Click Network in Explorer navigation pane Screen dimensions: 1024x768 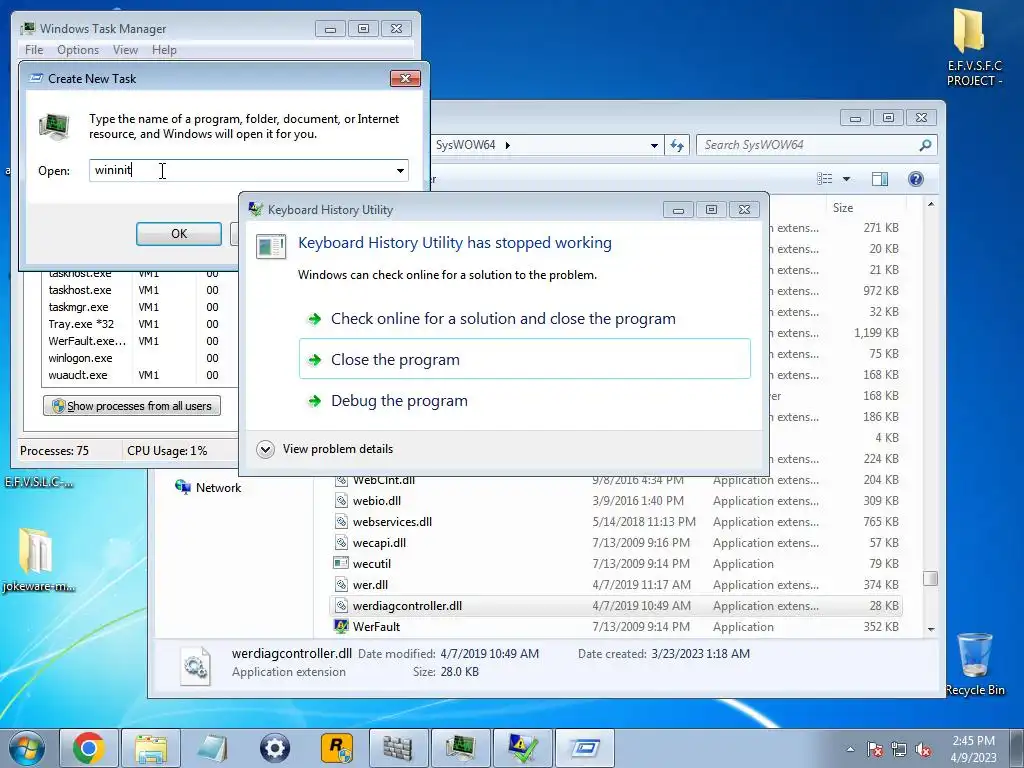coord(218,487)
